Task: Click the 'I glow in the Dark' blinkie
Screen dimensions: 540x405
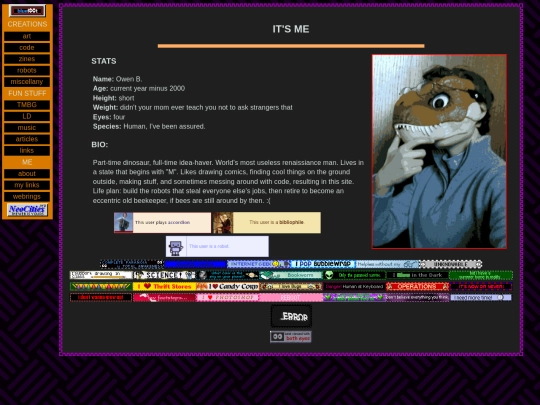Action: click(x=417, y=275)
